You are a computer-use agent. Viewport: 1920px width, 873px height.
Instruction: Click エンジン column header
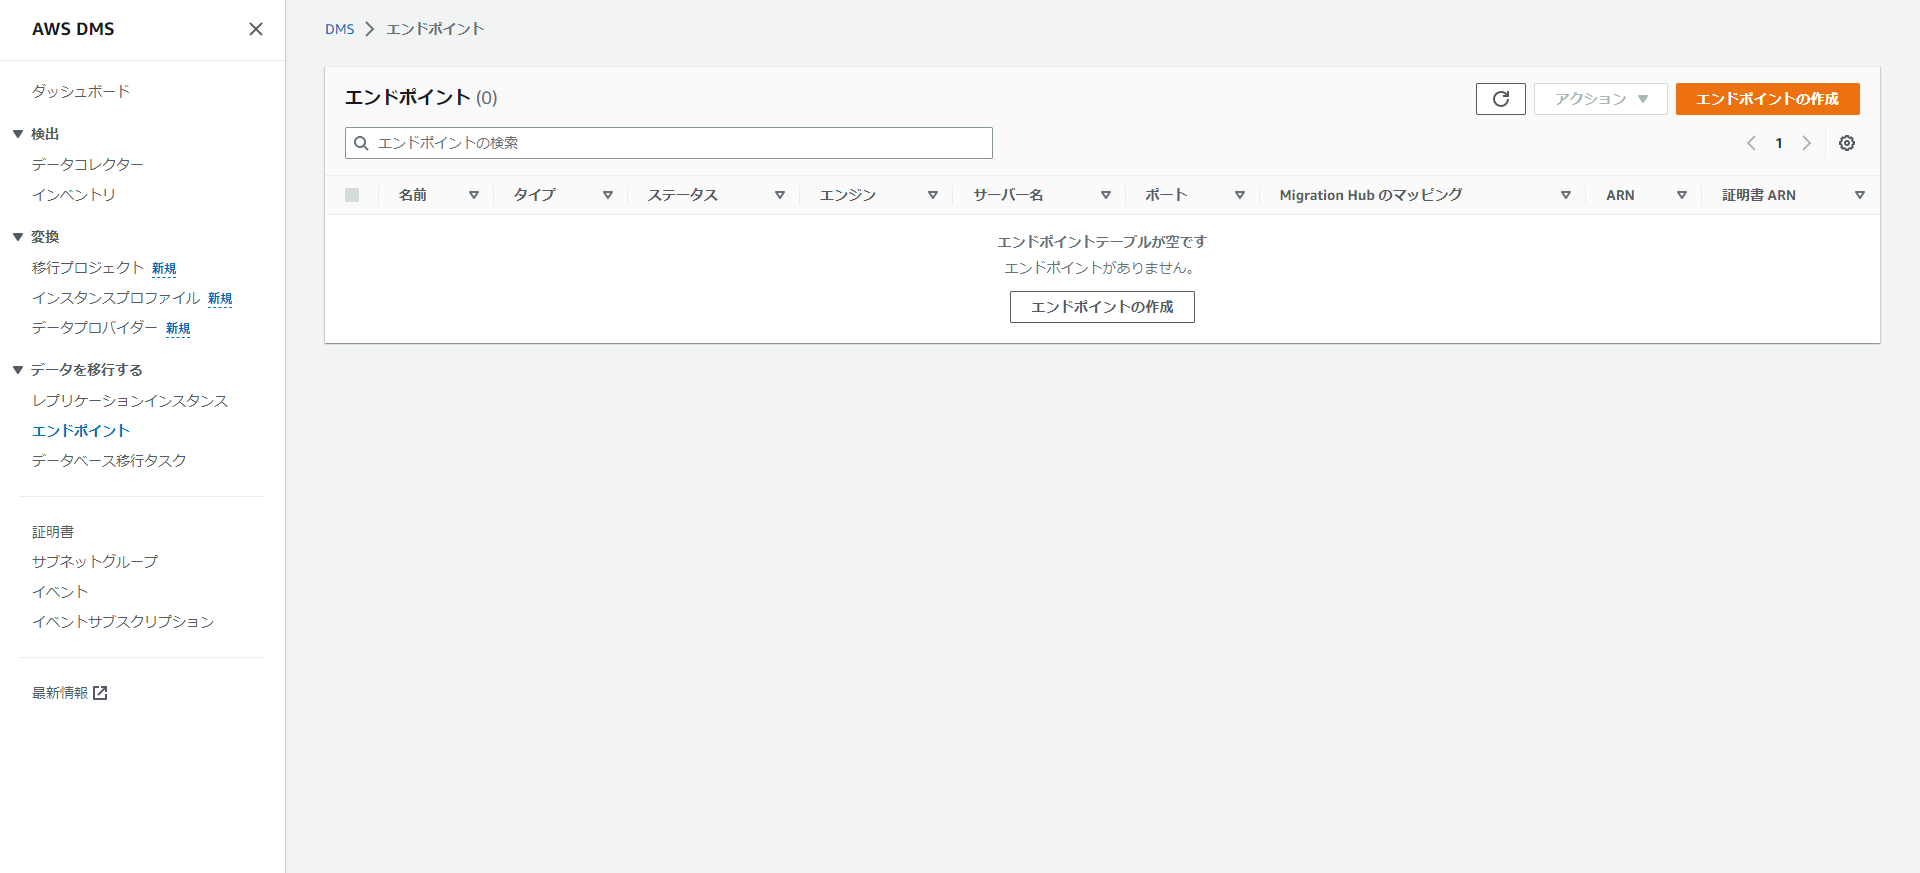(848, 195)
